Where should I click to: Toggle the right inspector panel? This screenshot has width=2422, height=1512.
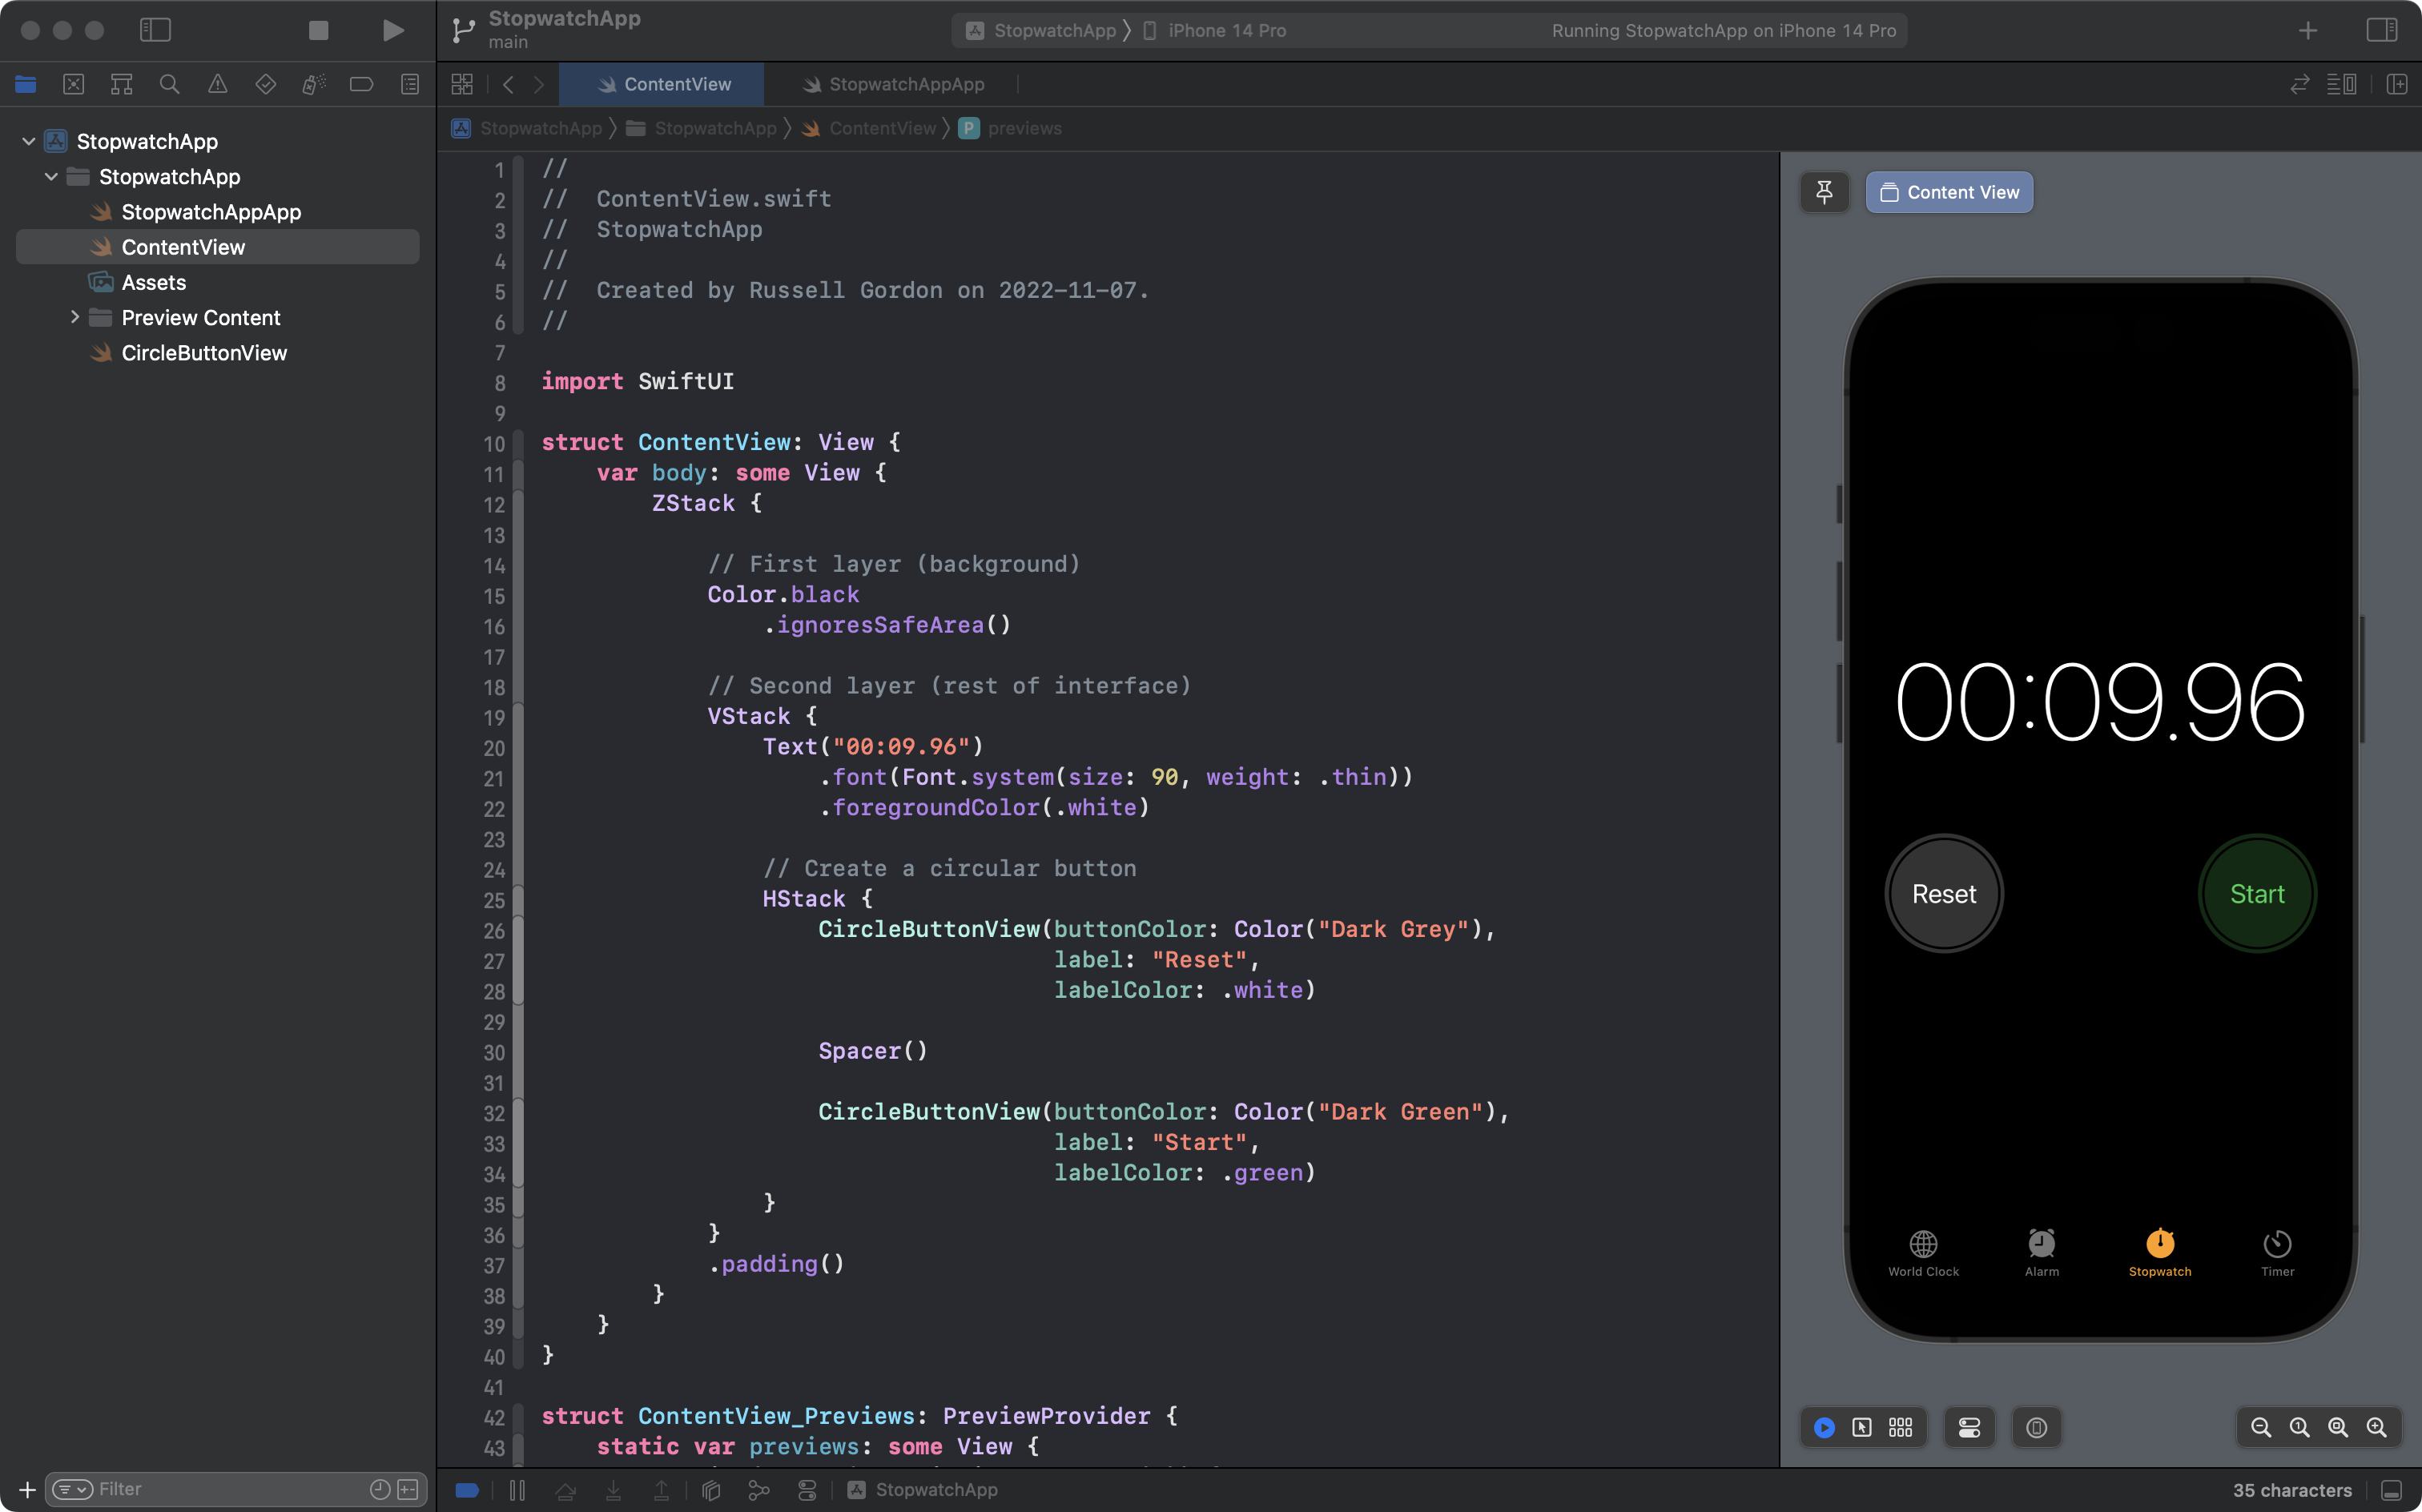point(2381,31)
